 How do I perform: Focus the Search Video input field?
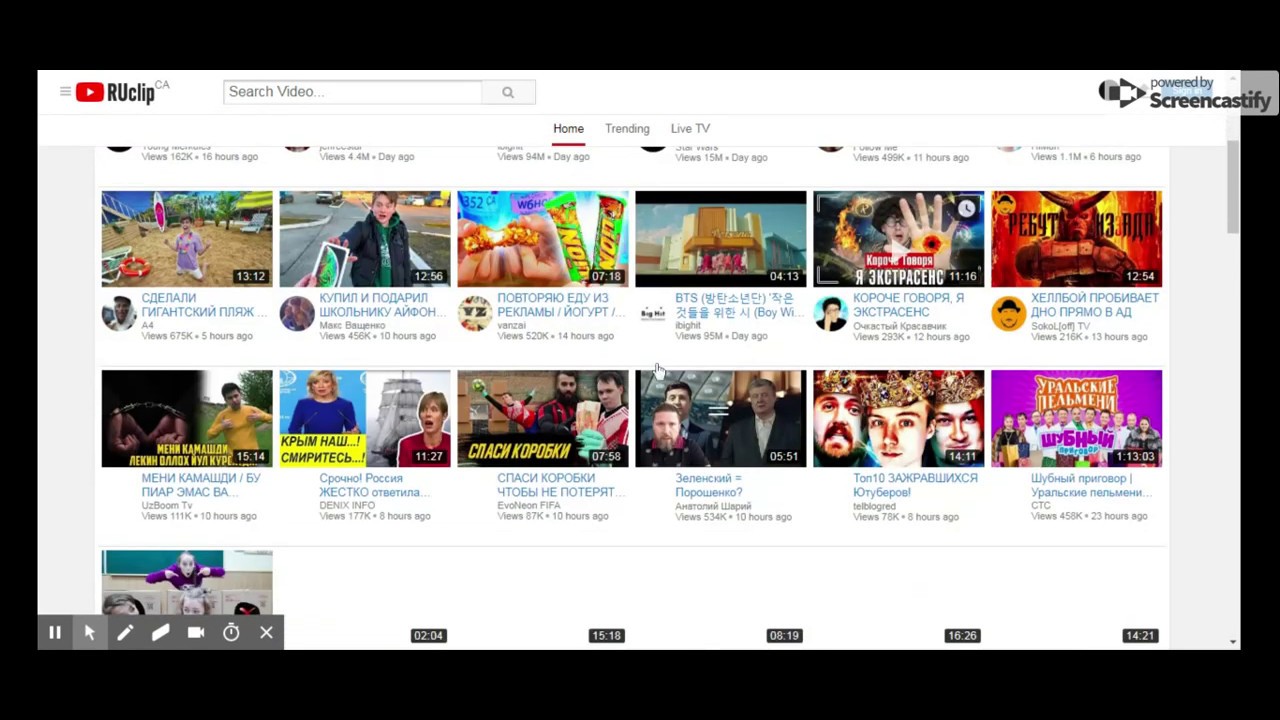(353, 92)
